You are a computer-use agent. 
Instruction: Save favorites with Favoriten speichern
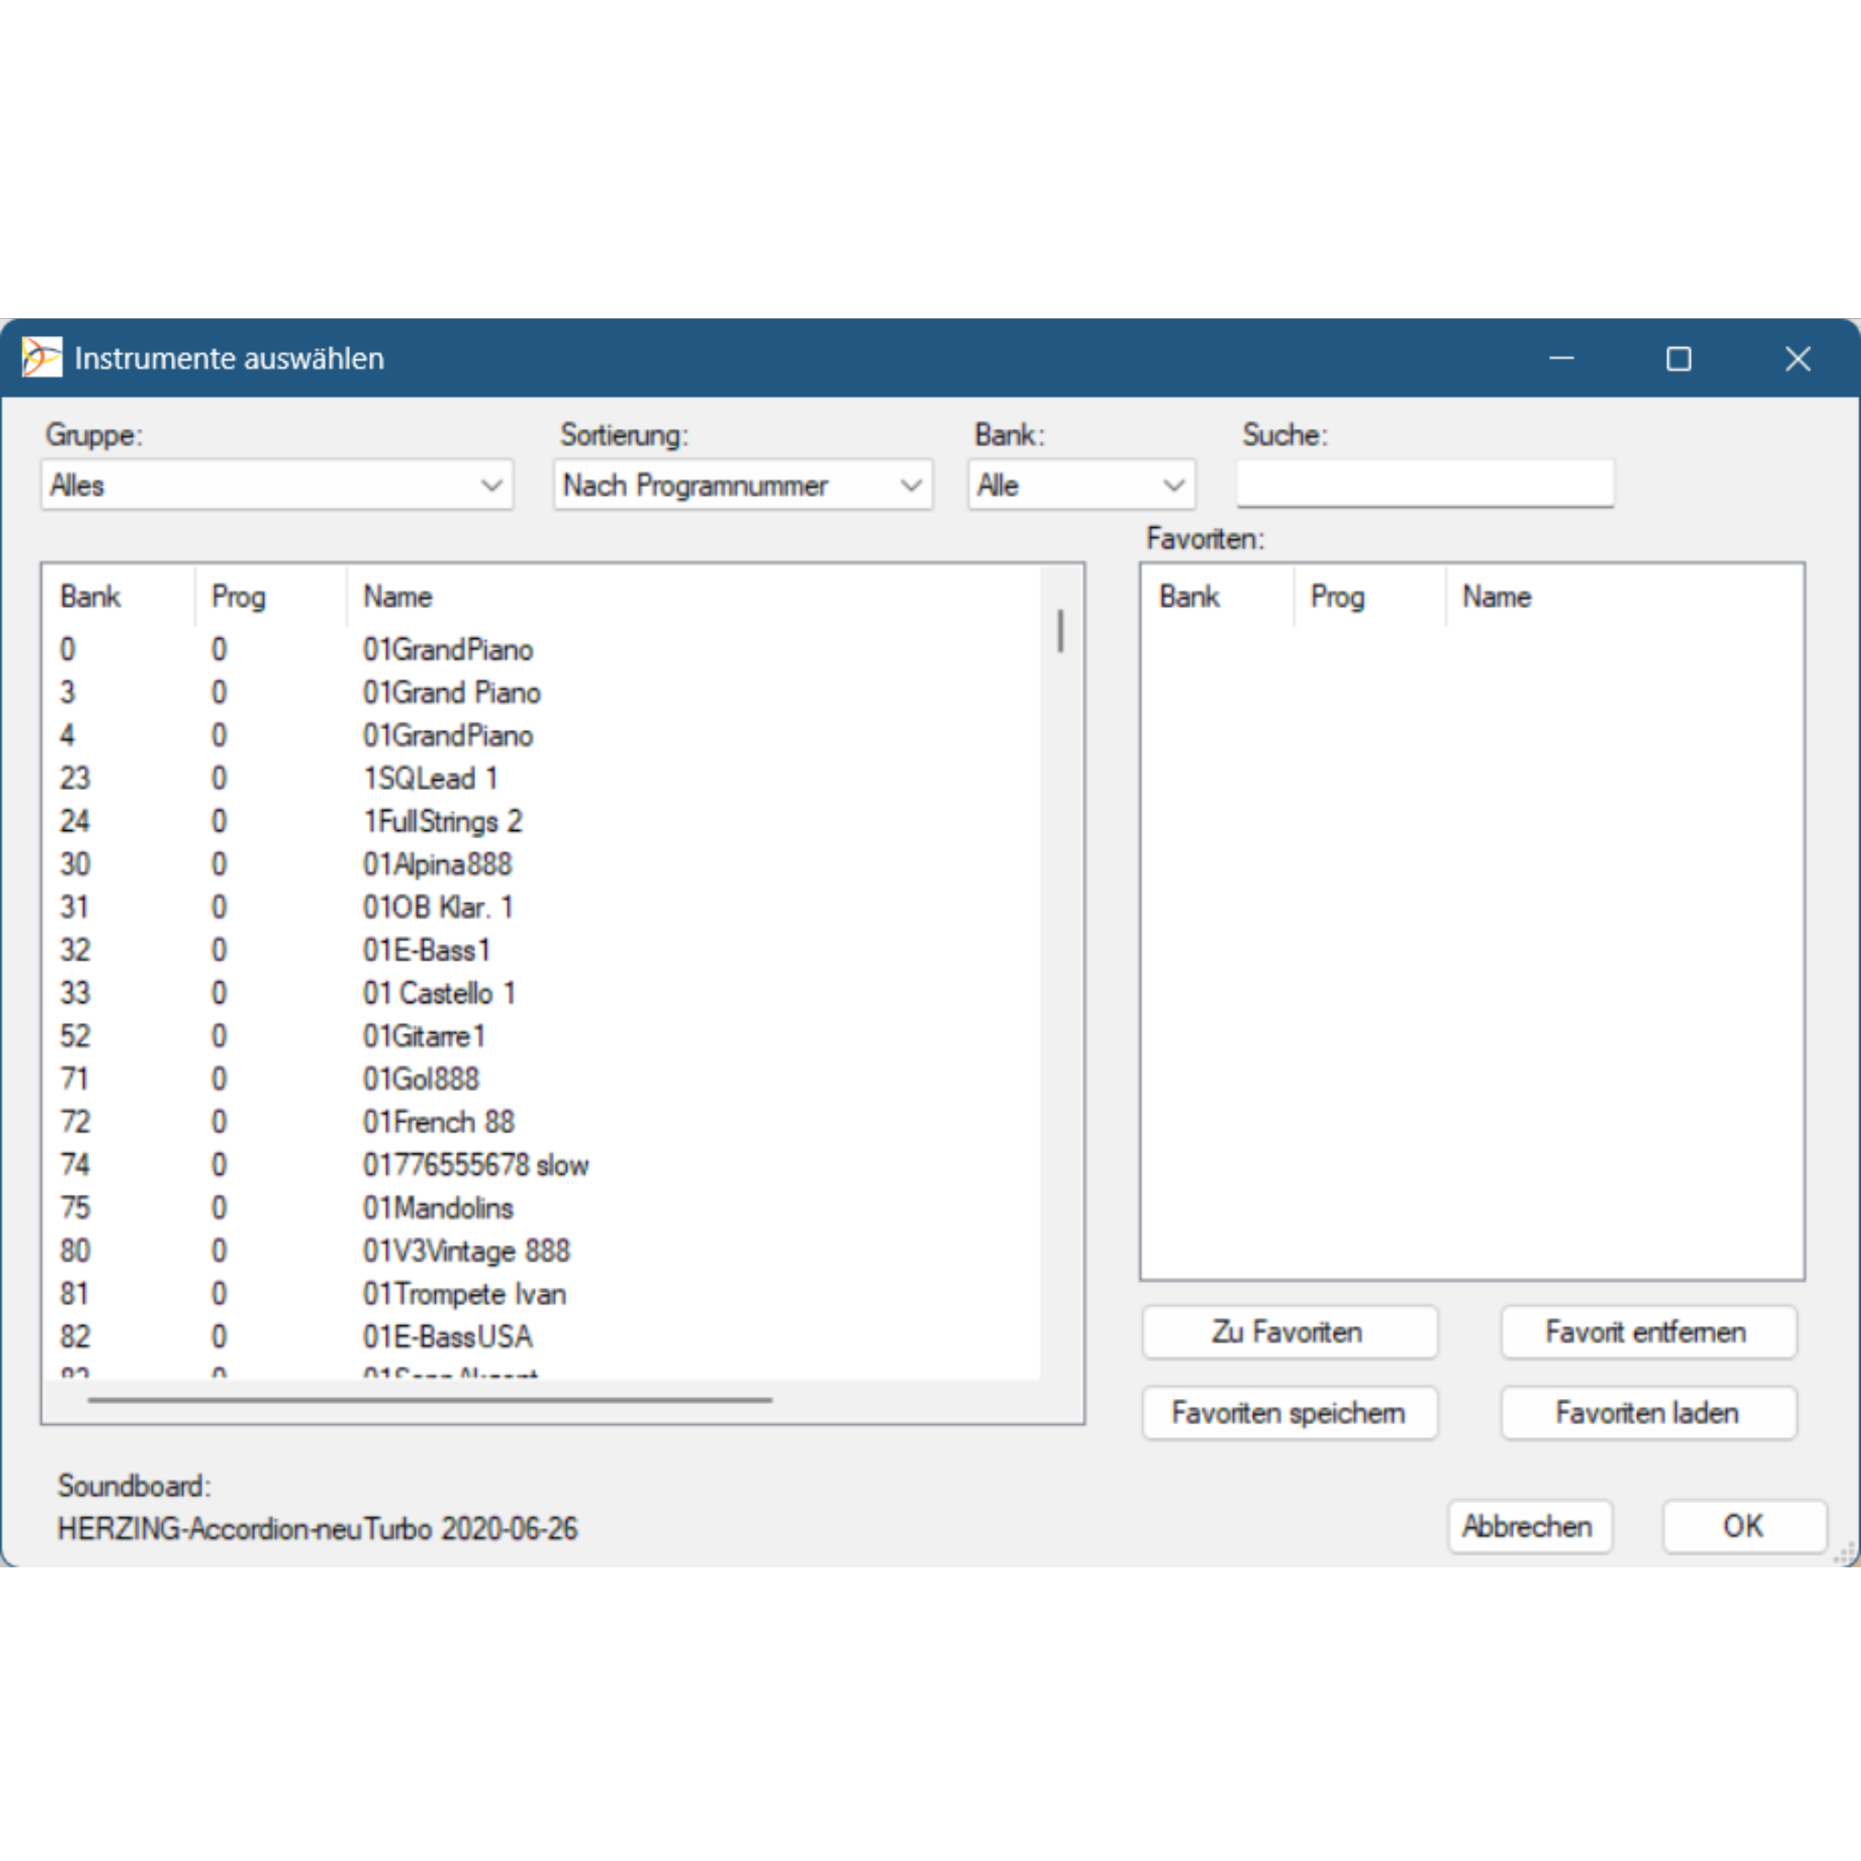[1289, 1413]
